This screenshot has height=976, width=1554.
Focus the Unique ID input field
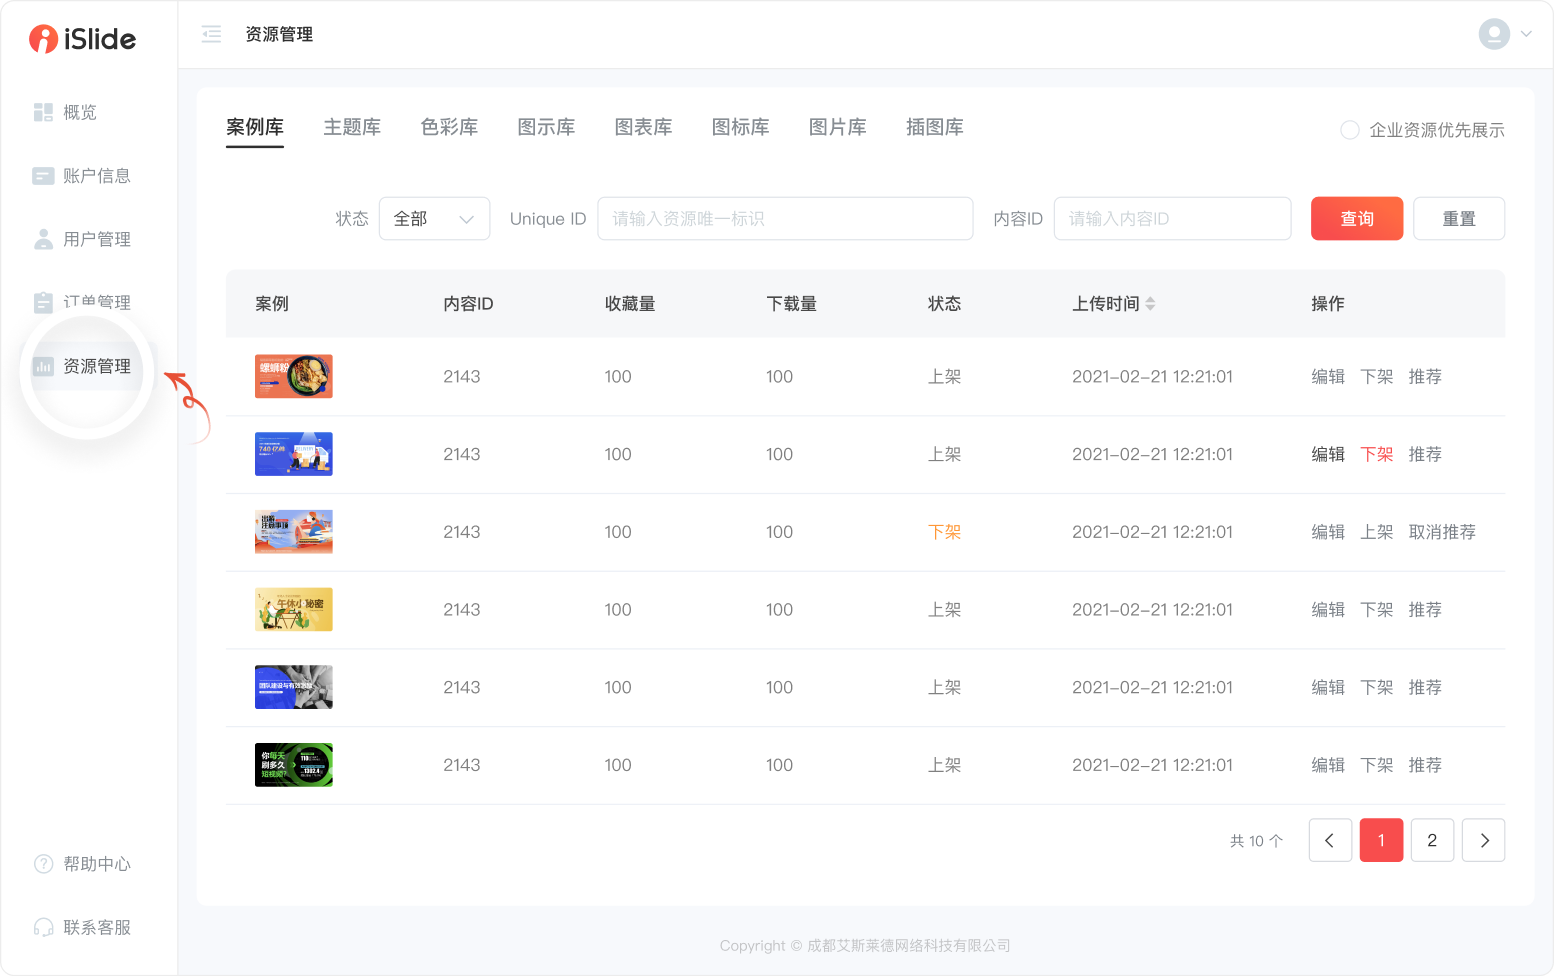point(784,219)
